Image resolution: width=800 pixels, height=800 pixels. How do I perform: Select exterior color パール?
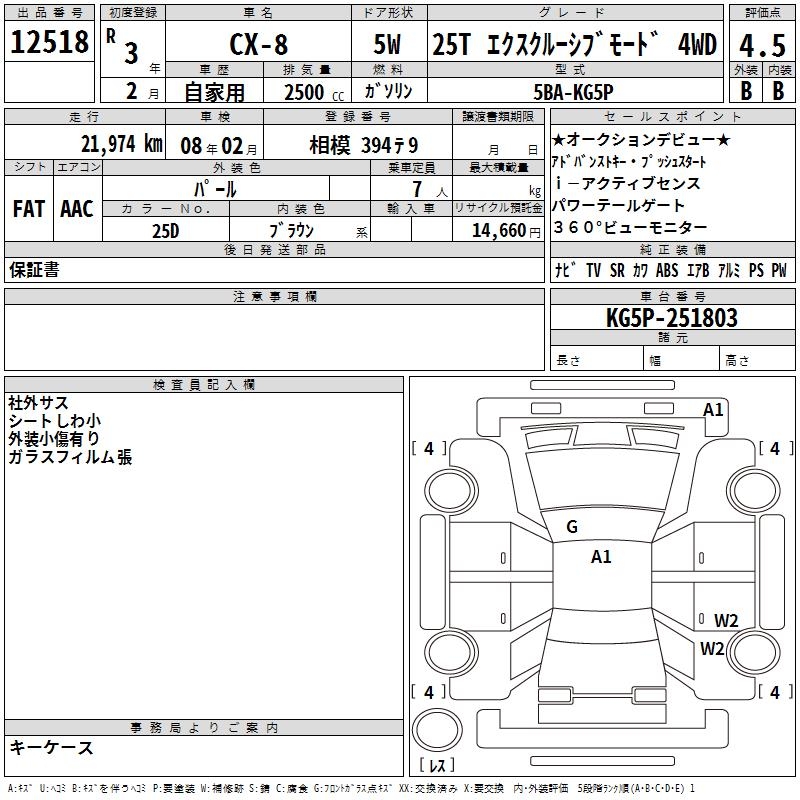coord(215,189)
